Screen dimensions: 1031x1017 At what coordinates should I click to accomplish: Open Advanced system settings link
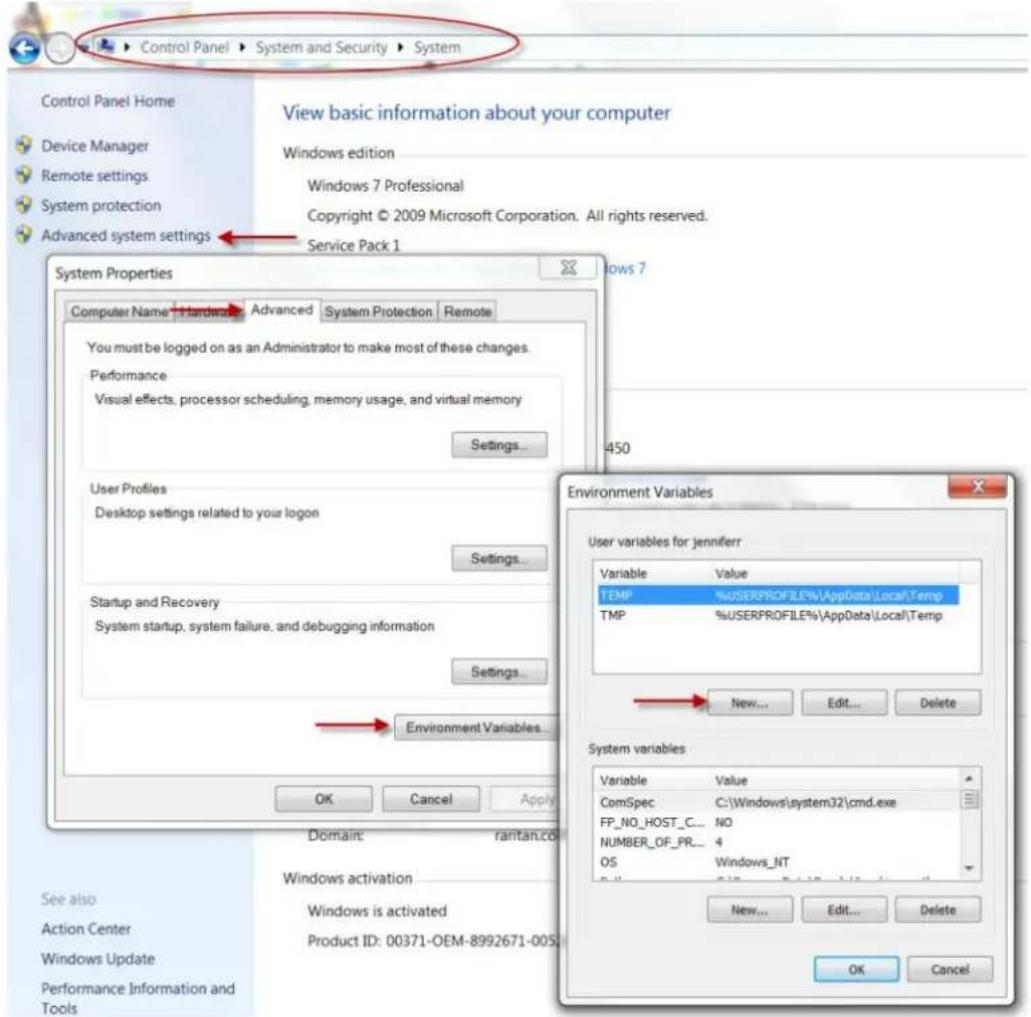click(x=126, y=235)
